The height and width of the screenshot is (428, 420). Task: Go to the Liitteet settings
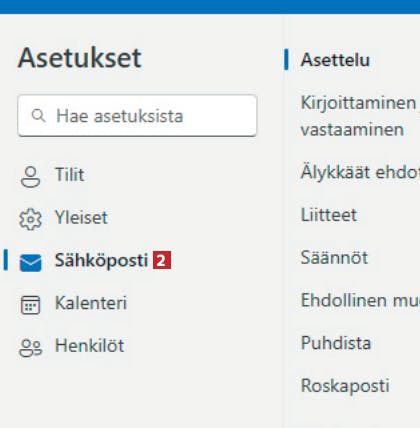point(329,215)
